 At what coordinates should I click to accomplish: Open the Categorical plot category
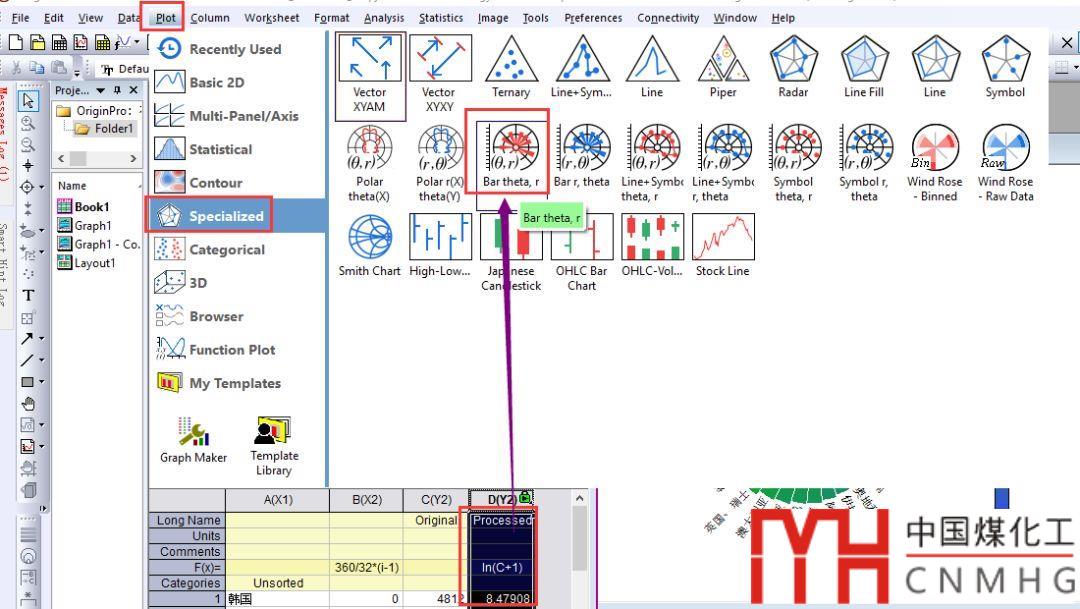238,249
